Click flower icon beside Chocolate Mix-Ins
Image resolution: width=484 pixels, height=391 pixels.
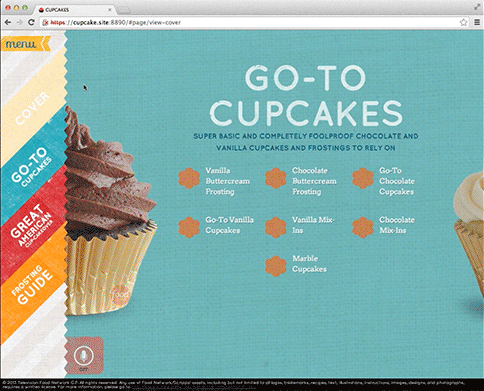tap(363, 227)
